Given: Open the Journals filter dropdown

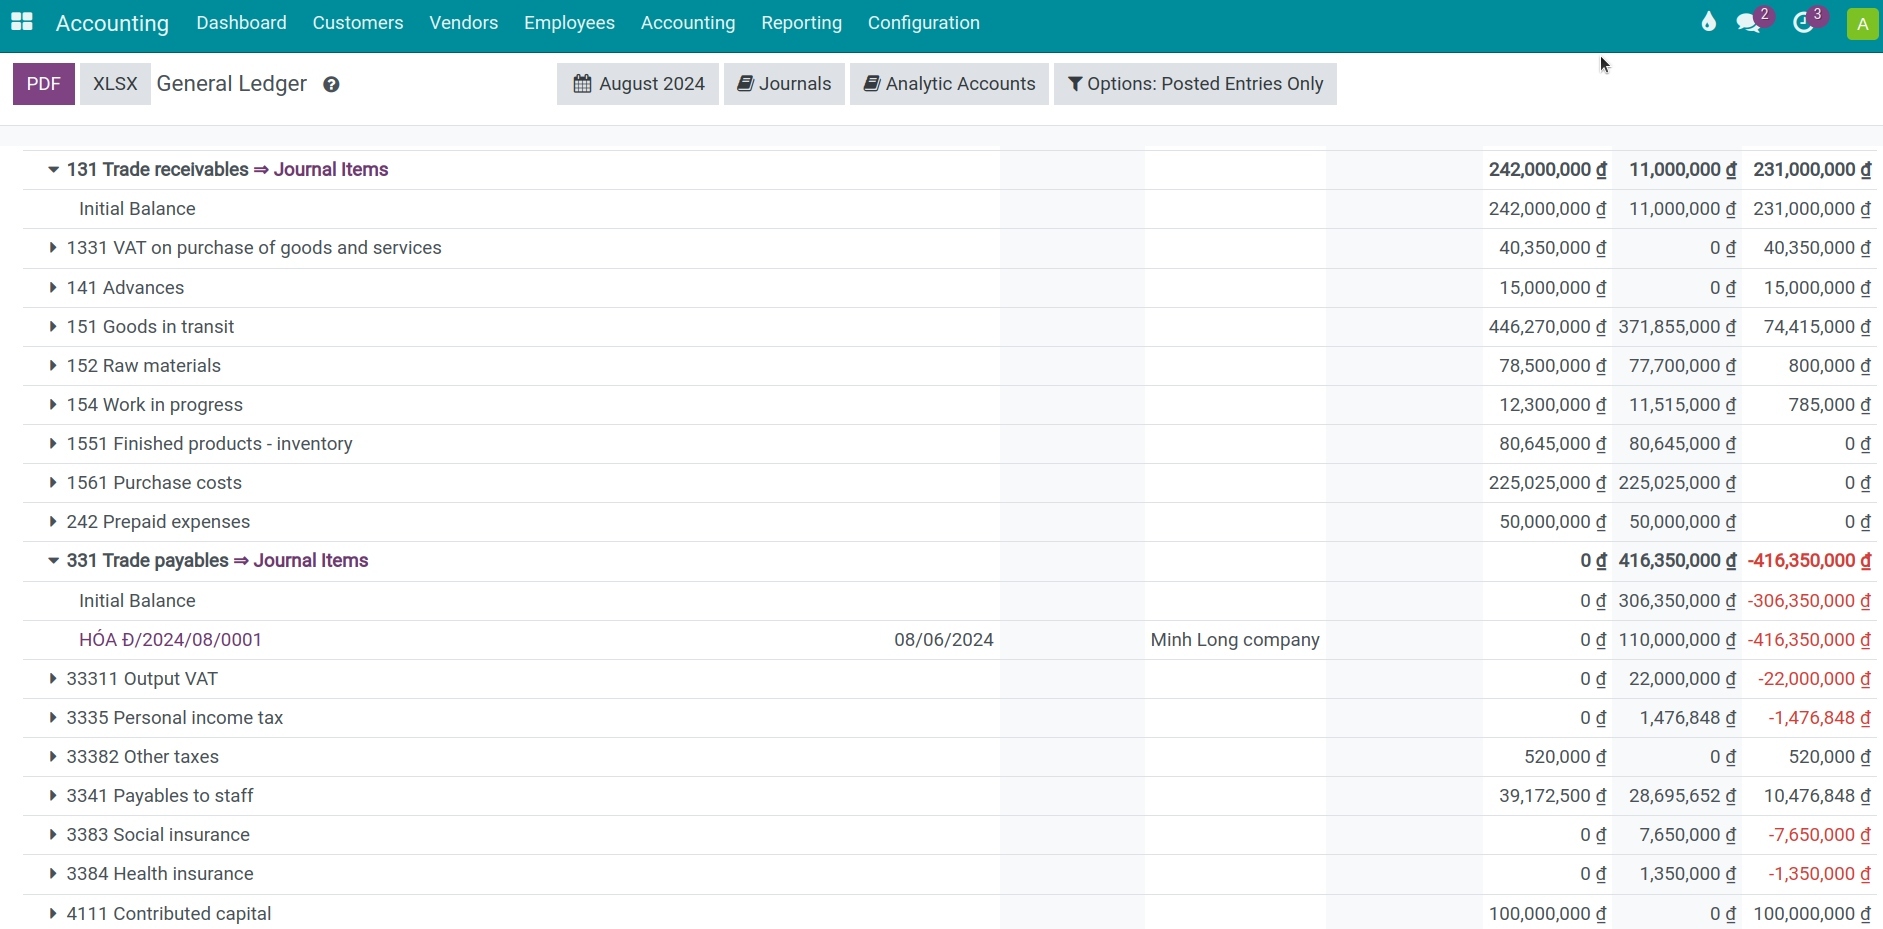Looking at the screenshot, I should click(x=784, y=84).
